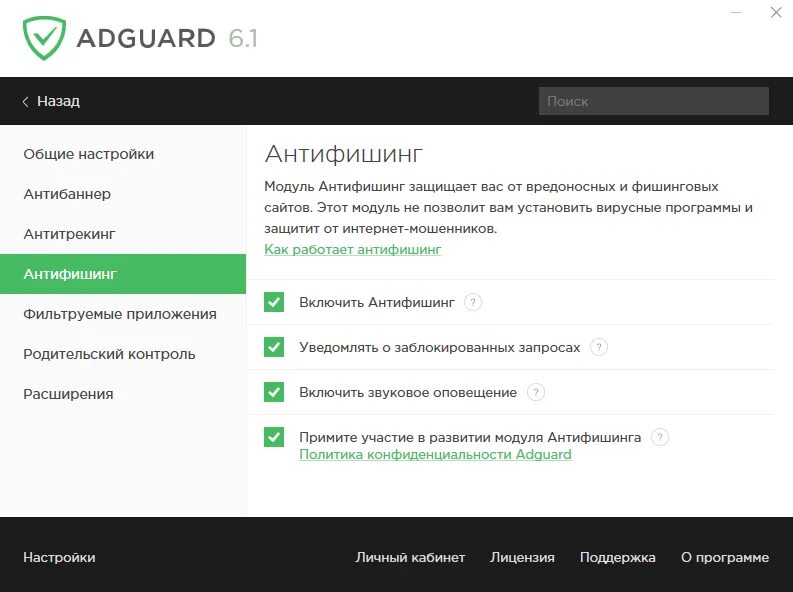
Task: Open Лицензия in the footer
Action: [522, 557]
